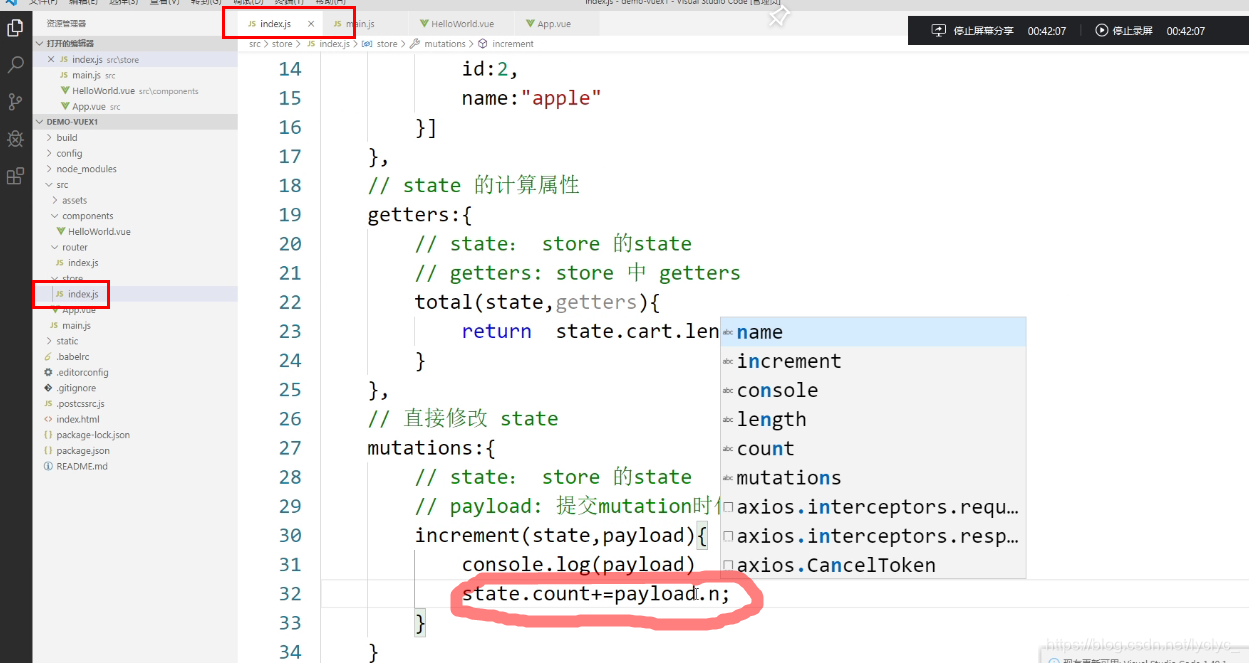Collapse the router folder
The height and width of the screenshot is (663, 1249).
[75, 247]
